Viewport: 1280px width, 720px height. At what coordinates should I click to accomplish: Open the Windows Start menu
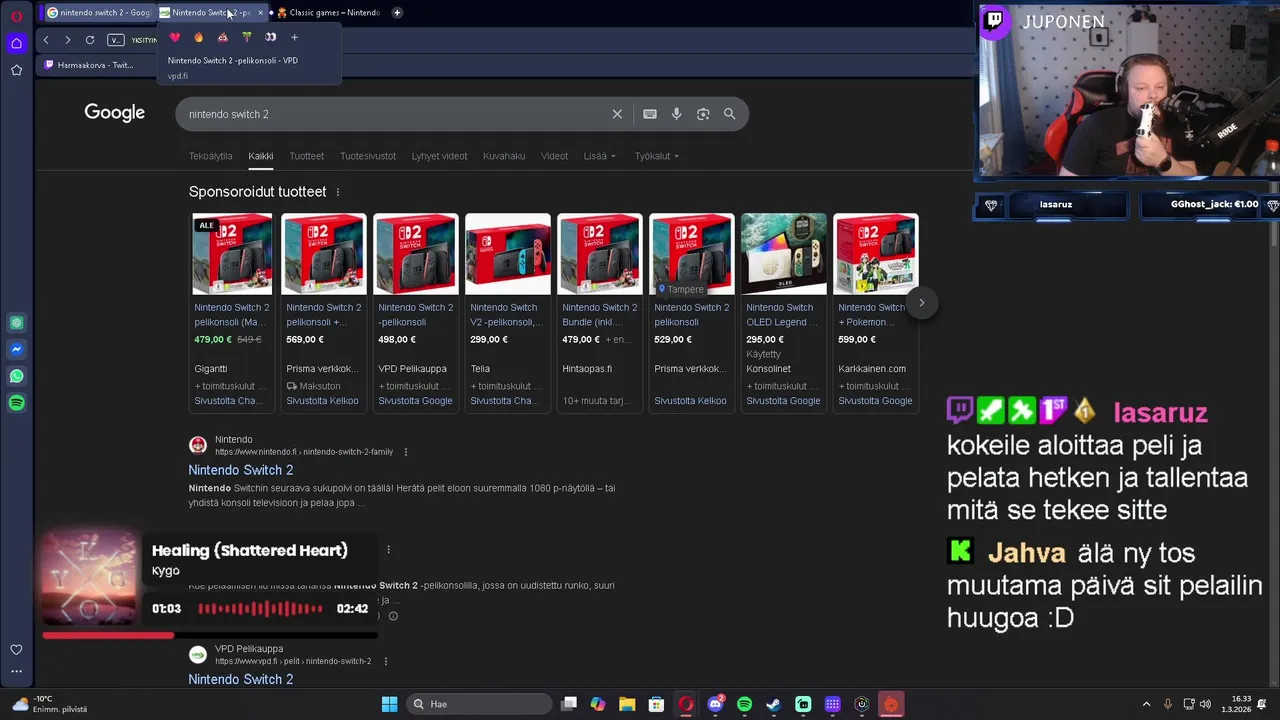389,704
